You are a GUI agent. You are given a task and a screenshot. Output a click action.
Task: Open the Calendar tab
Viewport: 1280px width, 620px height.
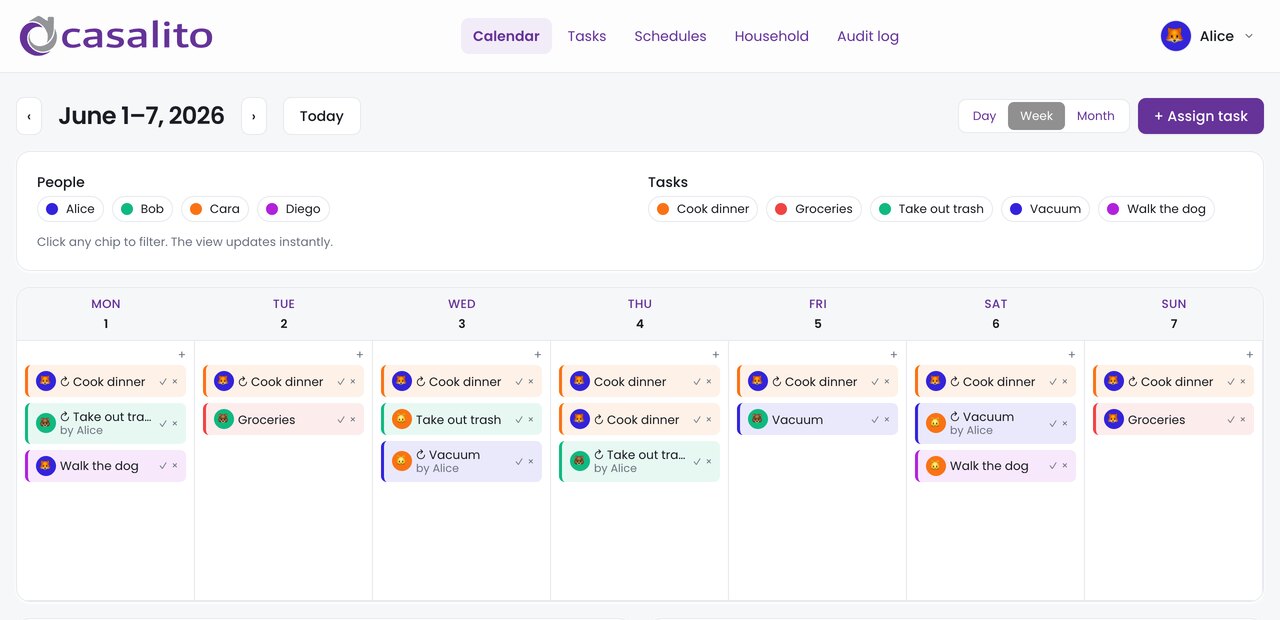click(506, 36)
